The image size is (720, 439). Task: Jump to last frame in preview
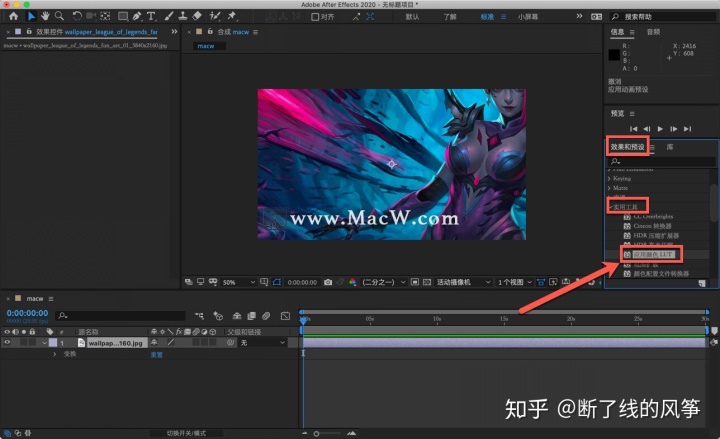(687, 129)
